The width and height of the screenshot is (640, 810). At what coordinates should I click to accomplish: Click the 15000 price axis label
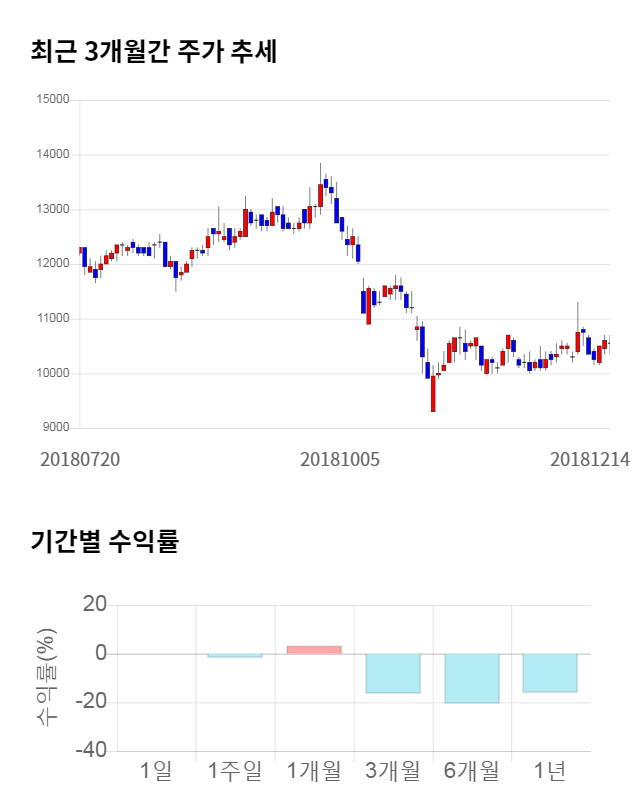pyautogui.click(x=52, y=100)
